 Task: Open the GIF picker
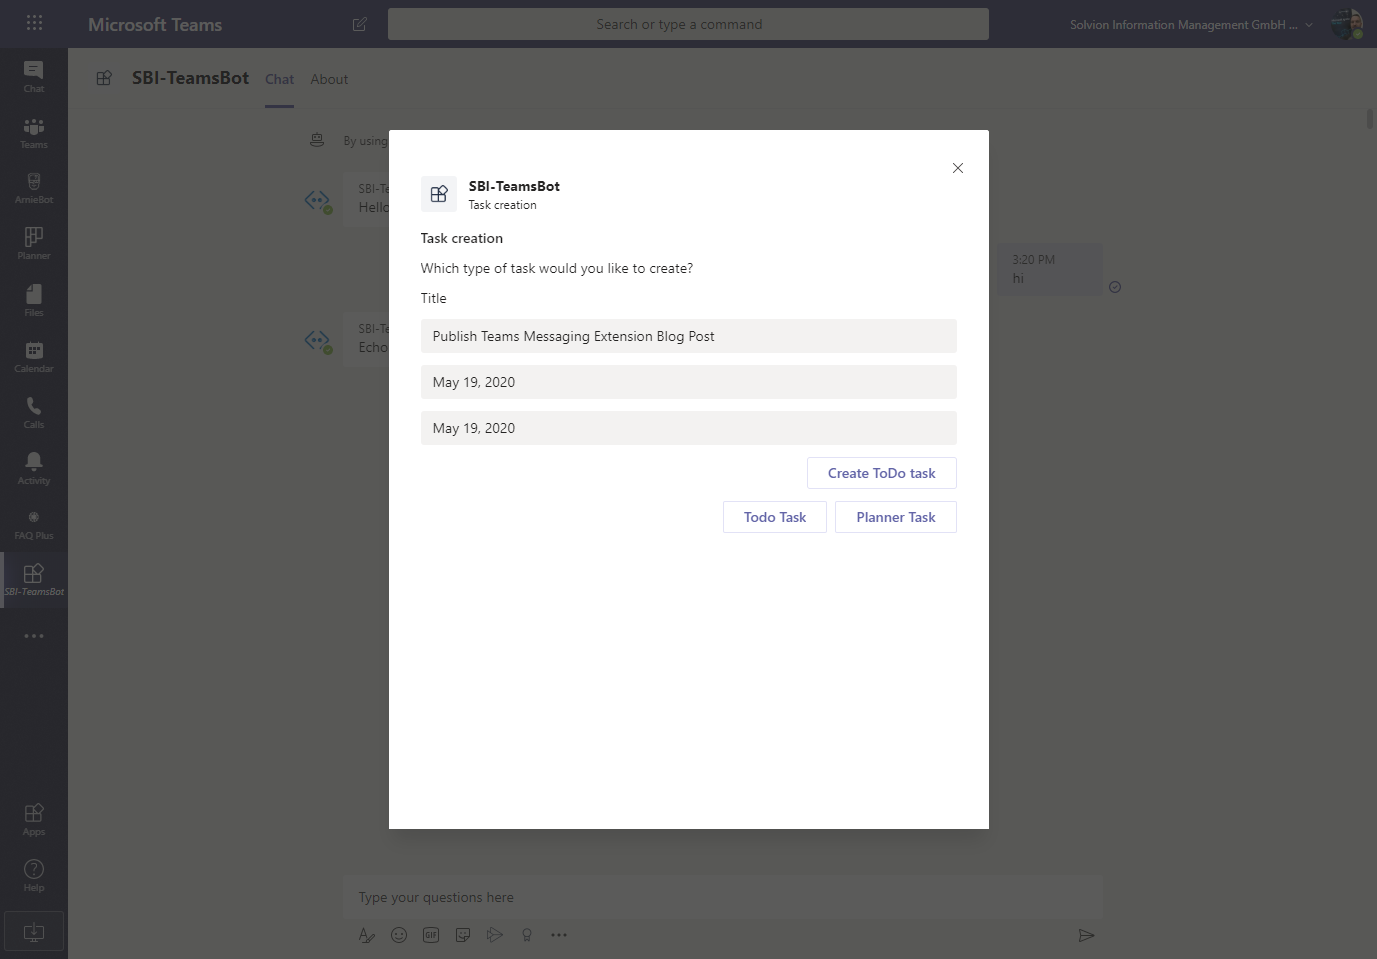(431, 935)
